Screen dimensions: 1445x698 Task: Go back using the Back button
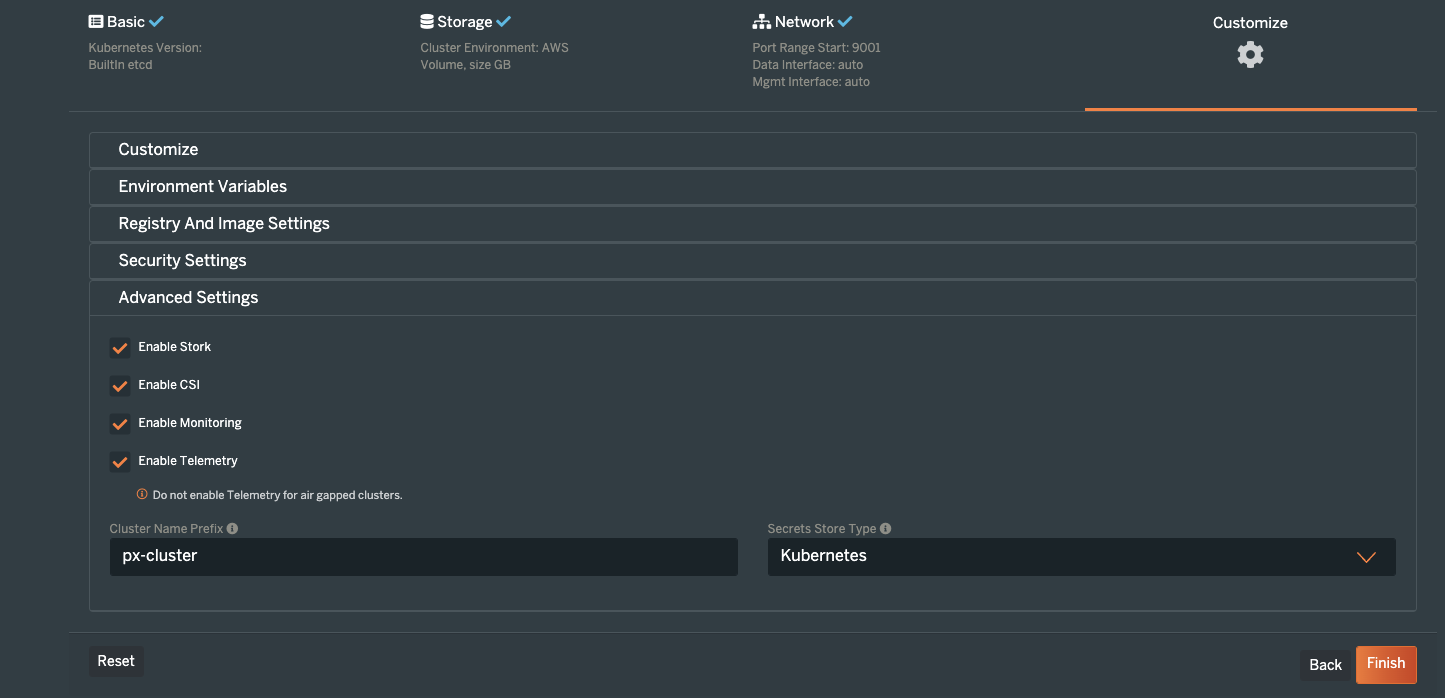(1325, 665)
